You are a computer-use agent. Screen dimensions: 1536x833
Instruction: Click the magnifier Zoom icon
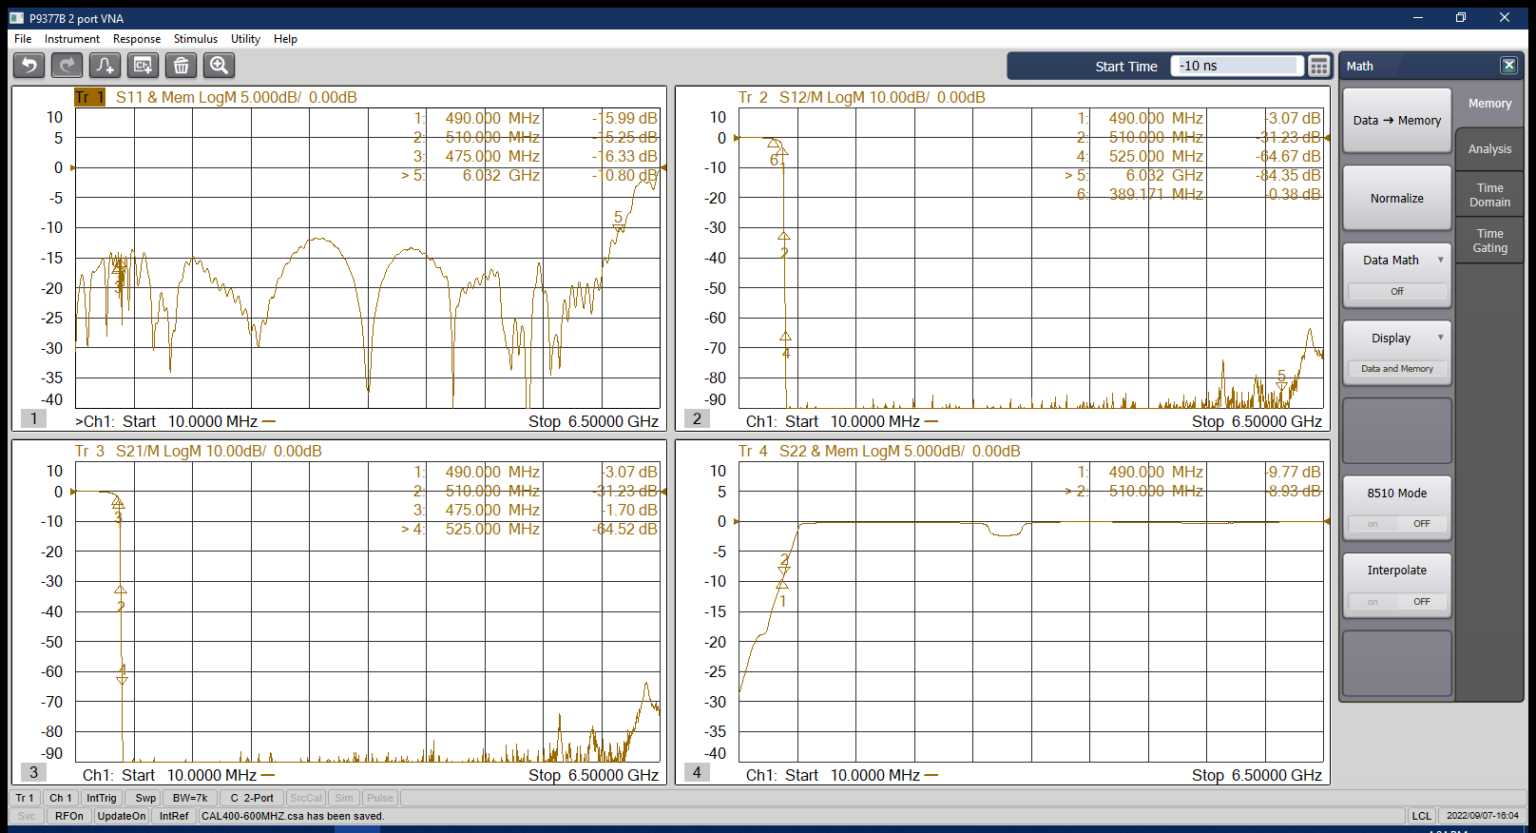[218, 65]
